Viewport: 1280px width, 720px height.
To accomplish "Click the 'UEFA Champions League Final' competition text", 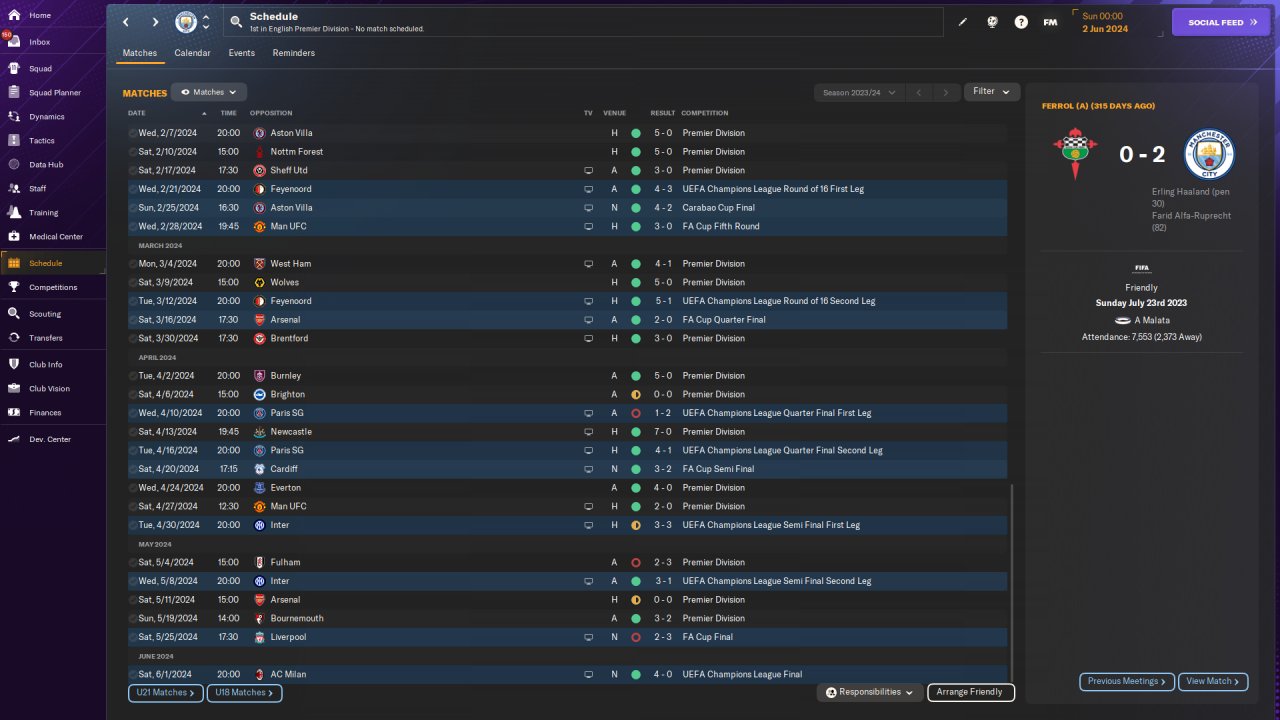I will (x=742, y=675).
